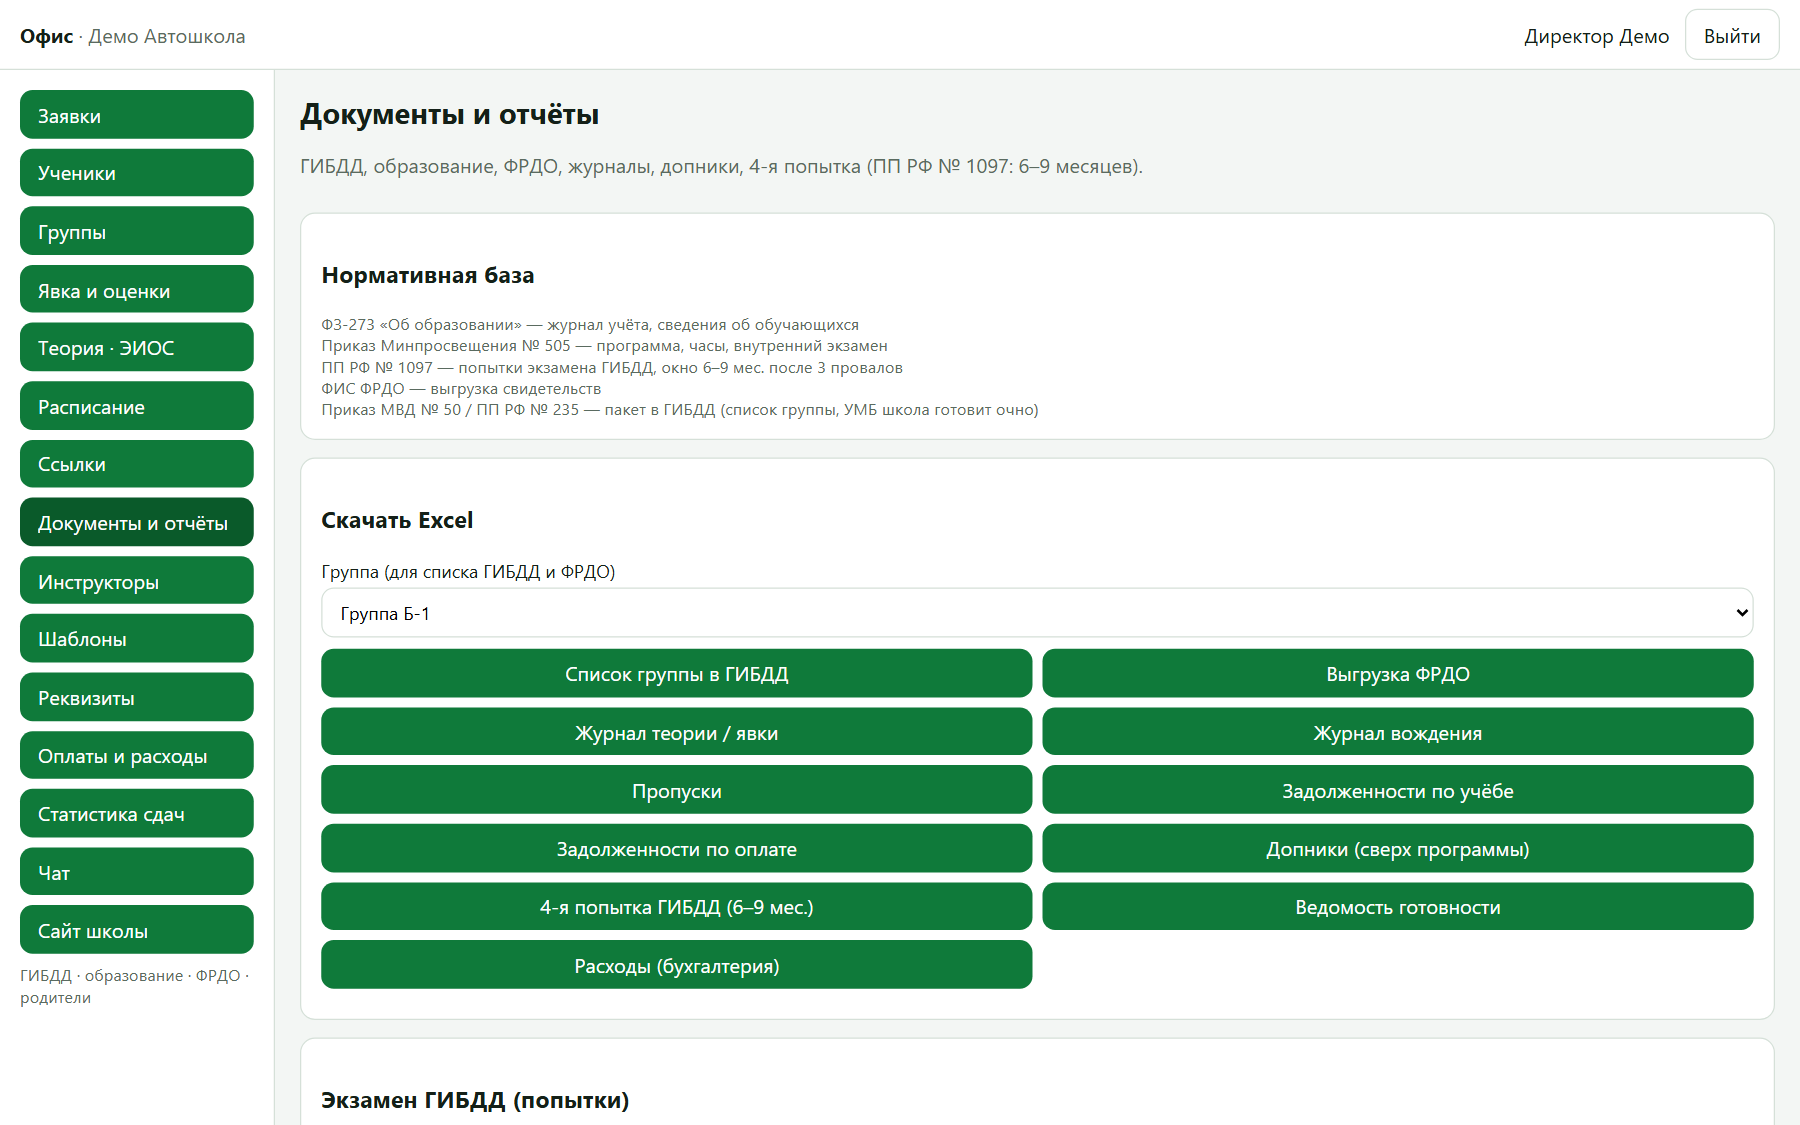Click the Приказ Минпросвещения № 505 line

point(604,346)
